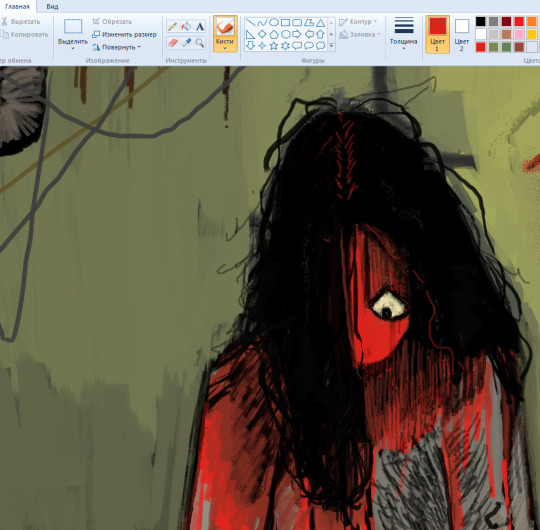Open the Выделить selection dropdown arrow
Viewport: 540px width, 530px height.
[x=73, y=49]
